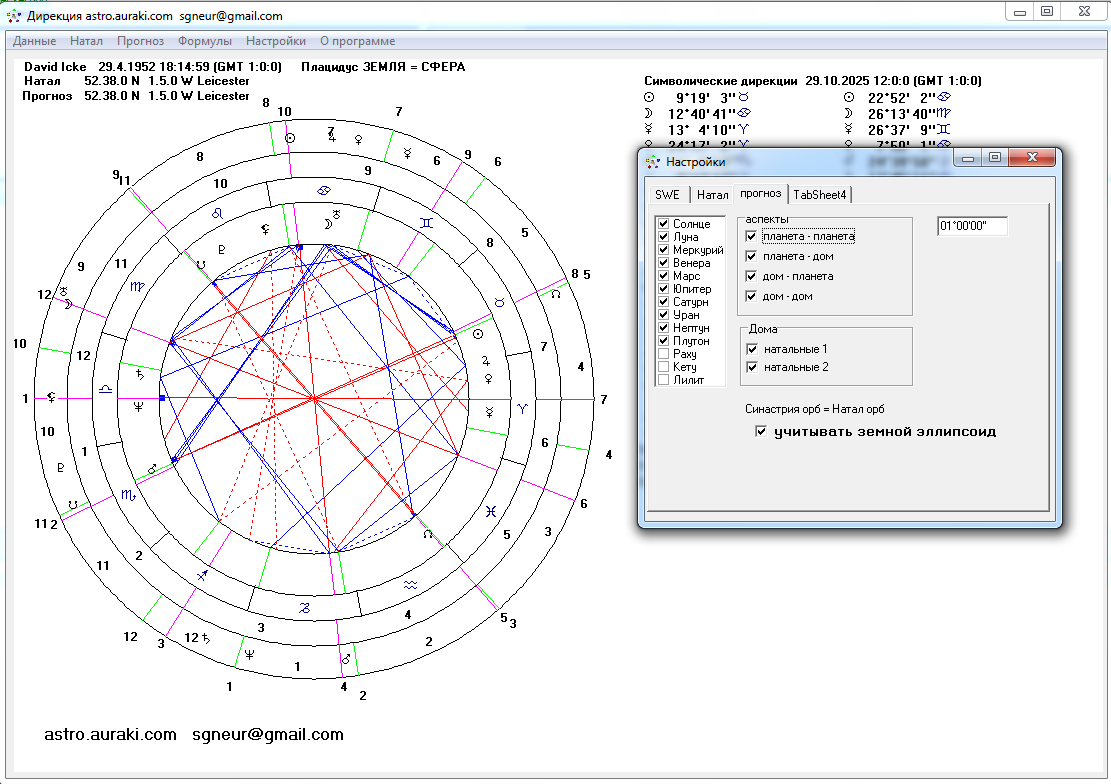Open the Данные menu
Viewport: 1111px width, 784px height.
(34, 41)
